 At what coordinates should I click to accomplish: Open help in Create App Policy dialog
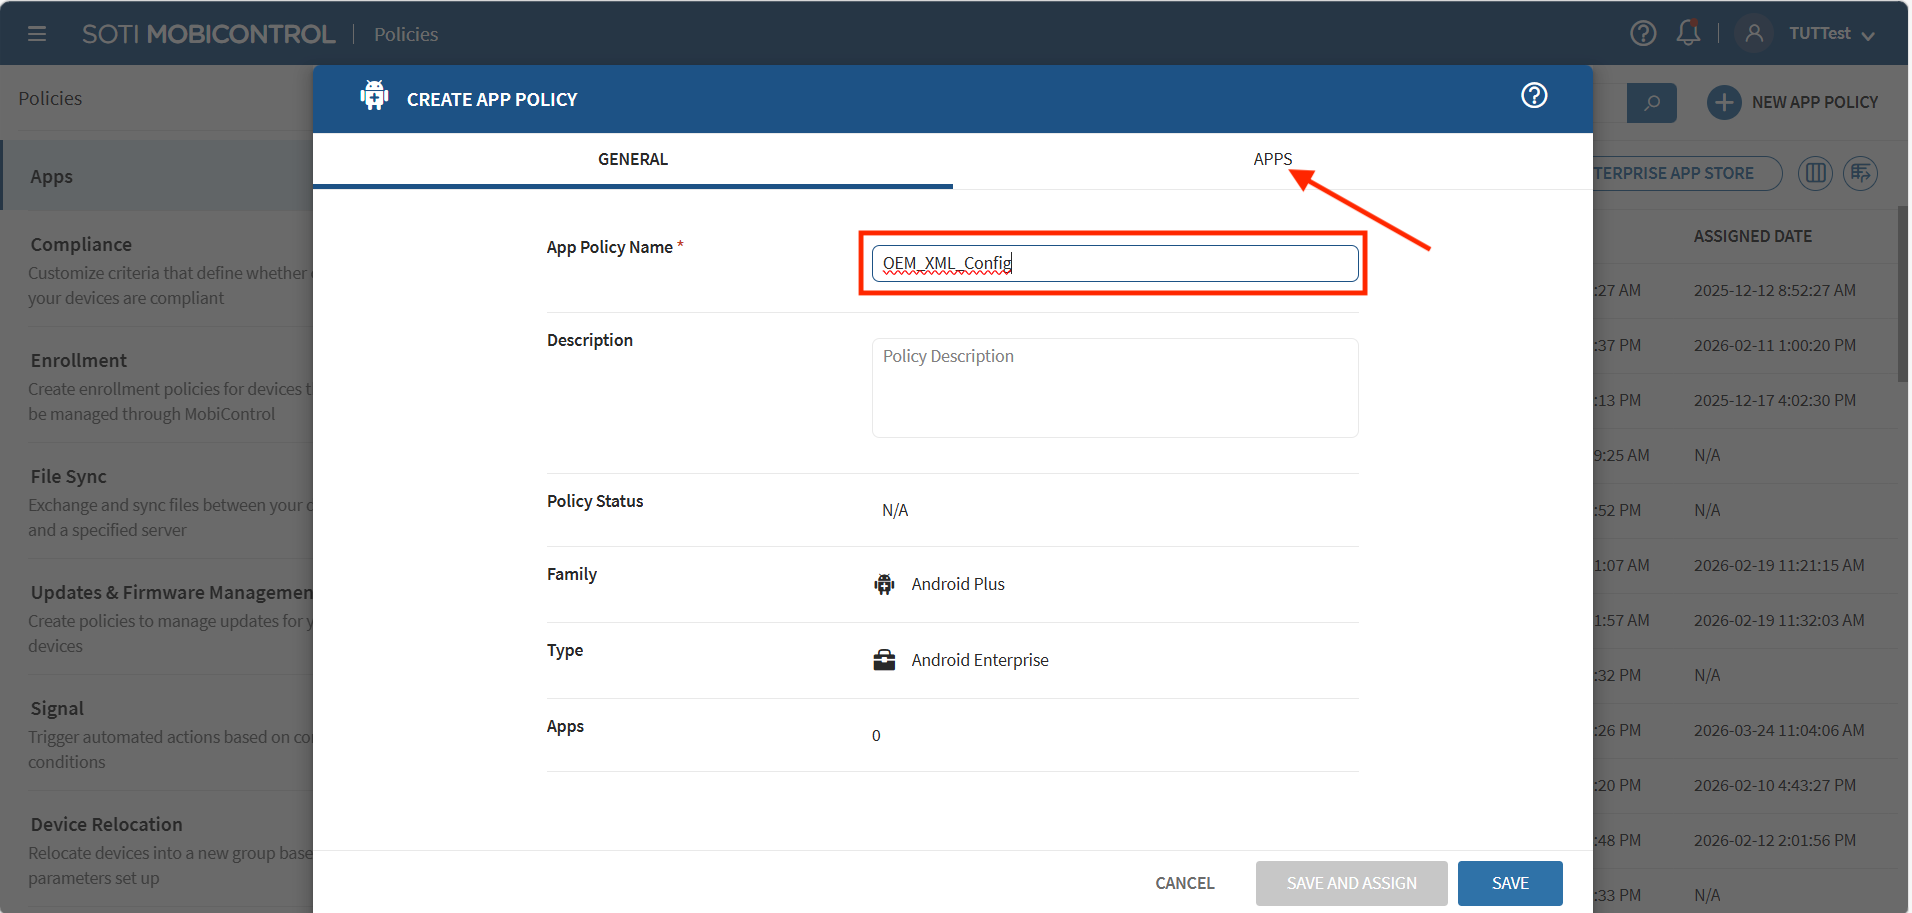tap(1534, 96)
